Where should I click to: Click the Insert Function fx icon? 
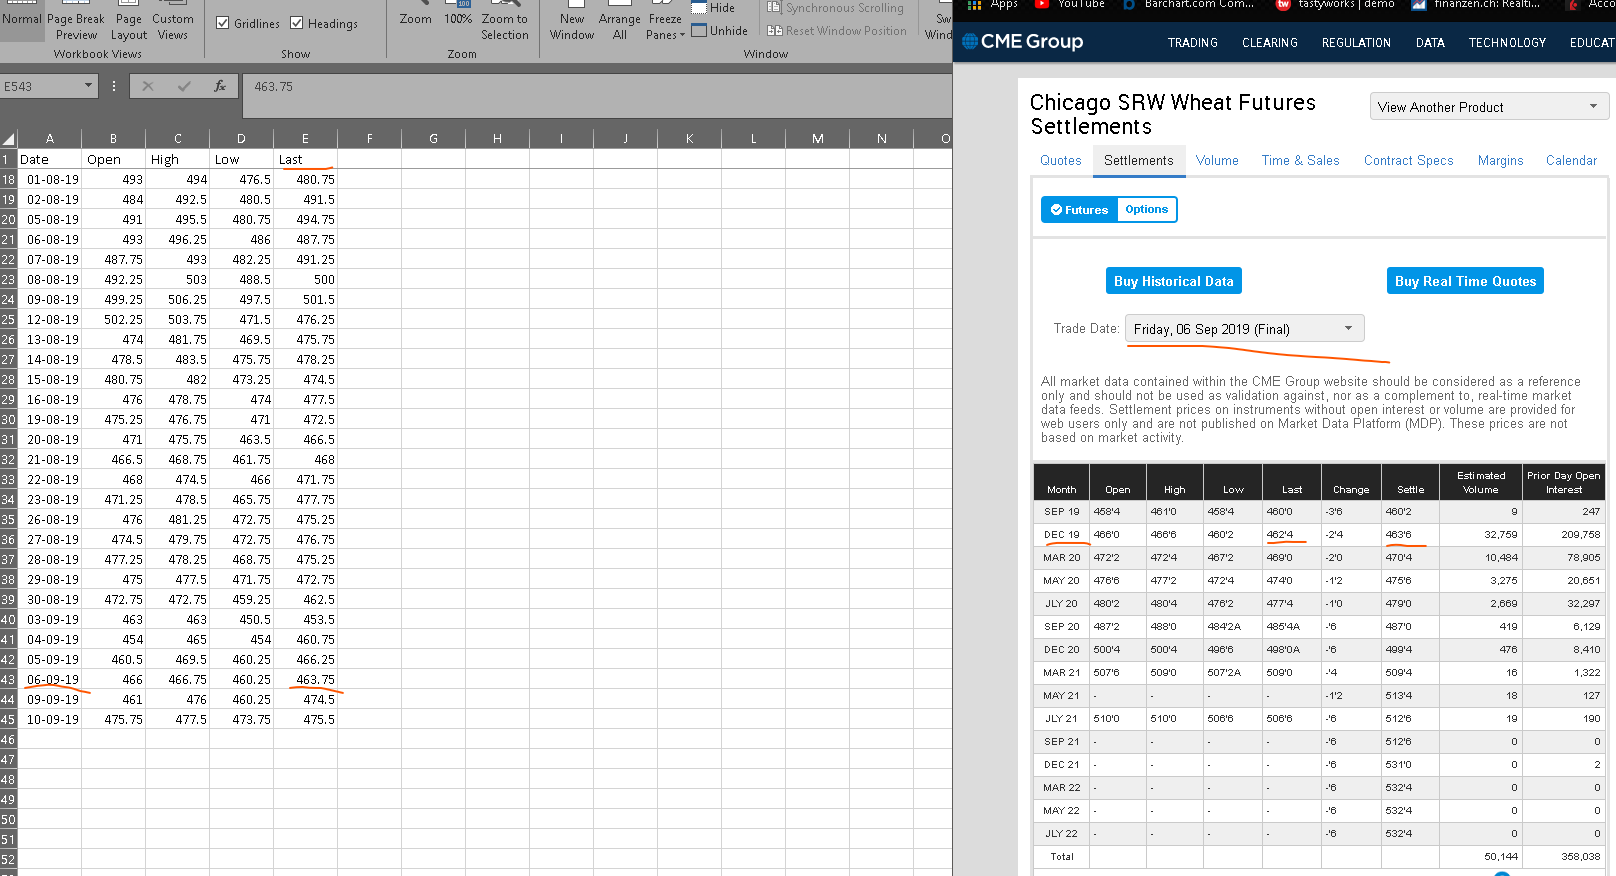point(220,87)
